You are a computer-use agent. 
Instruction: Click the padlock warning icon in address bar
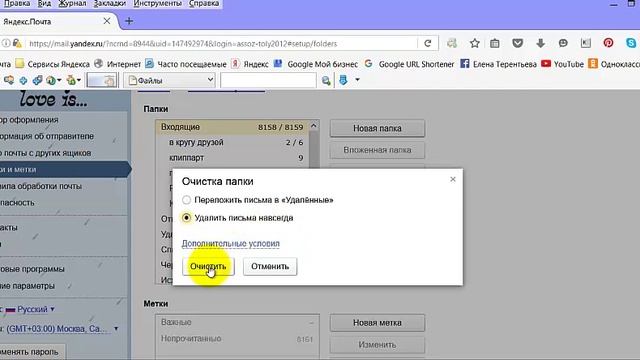click(17, 43)
